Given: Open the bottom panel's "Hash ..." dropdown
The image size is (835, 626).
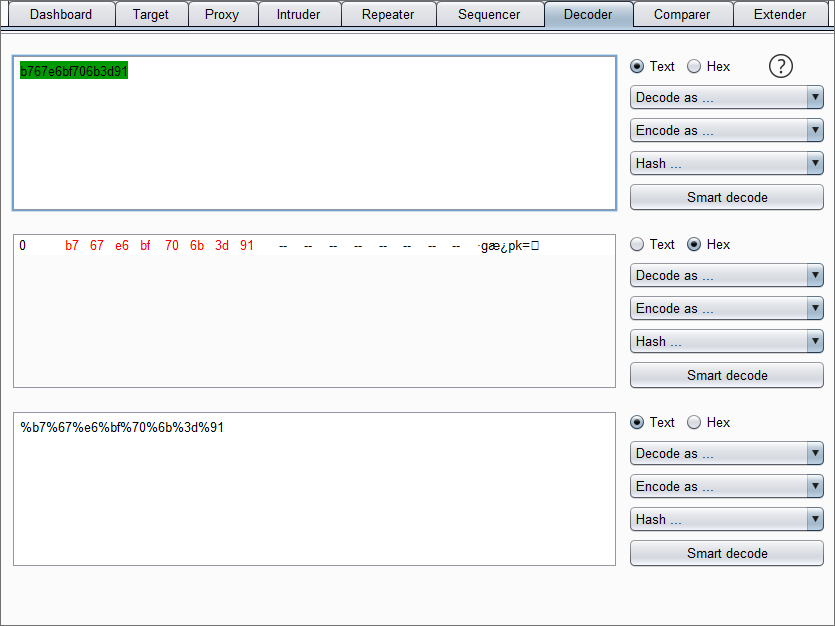Looking at the screenshot, I should [x=726, y=519].
